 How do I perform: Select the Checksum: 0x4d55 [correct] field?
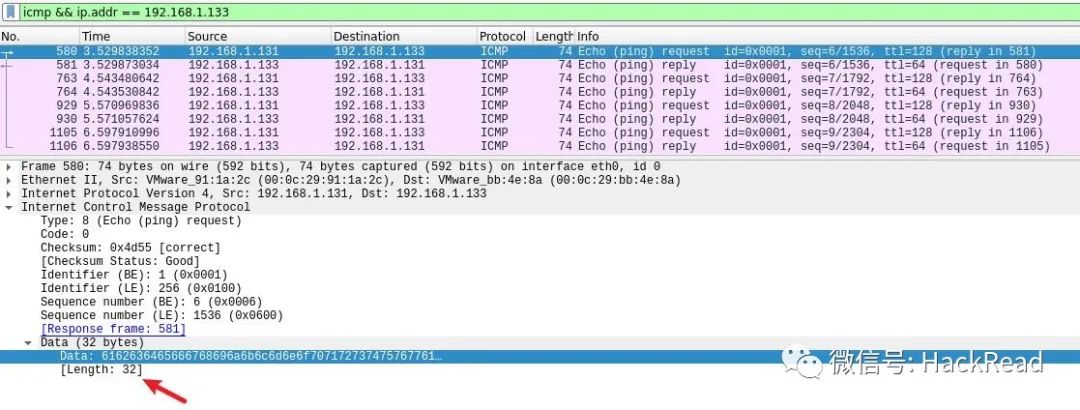pos(131,248)
